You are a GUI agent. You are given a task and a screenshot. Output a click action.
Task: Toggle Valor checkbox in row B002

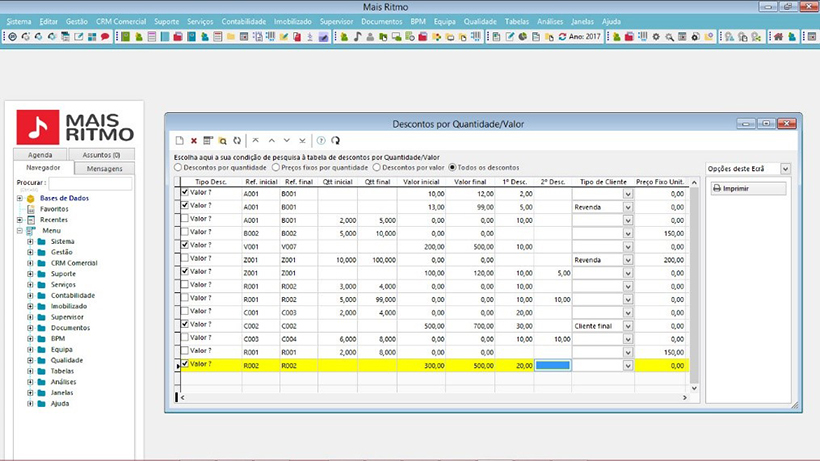(185, 232)
